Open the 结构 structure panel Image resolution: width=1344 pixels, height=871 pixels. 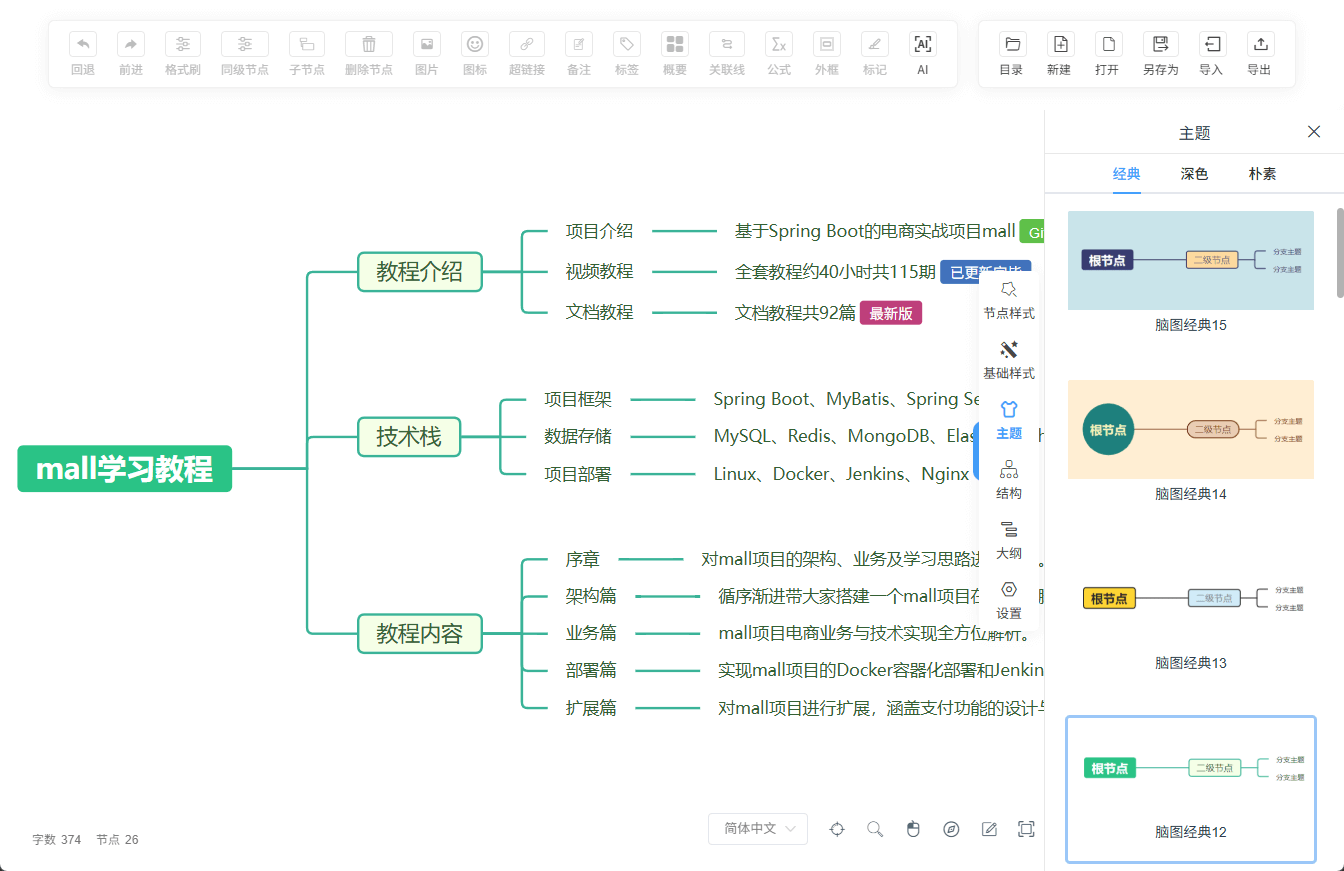(x=1008, y=480)
